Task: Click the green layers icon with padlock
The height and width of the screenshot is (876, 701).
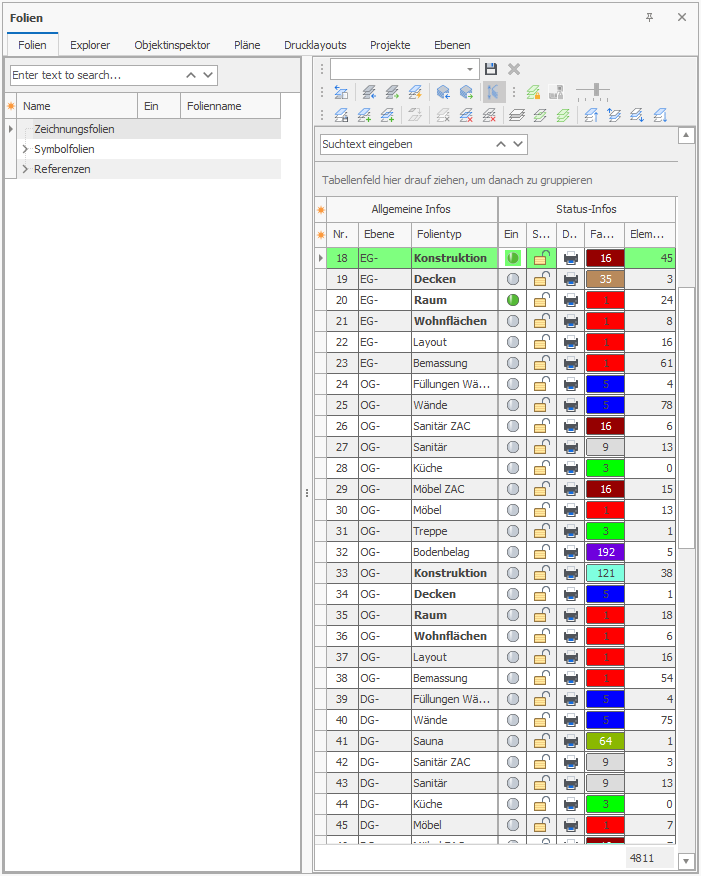Action: point(533,92)
